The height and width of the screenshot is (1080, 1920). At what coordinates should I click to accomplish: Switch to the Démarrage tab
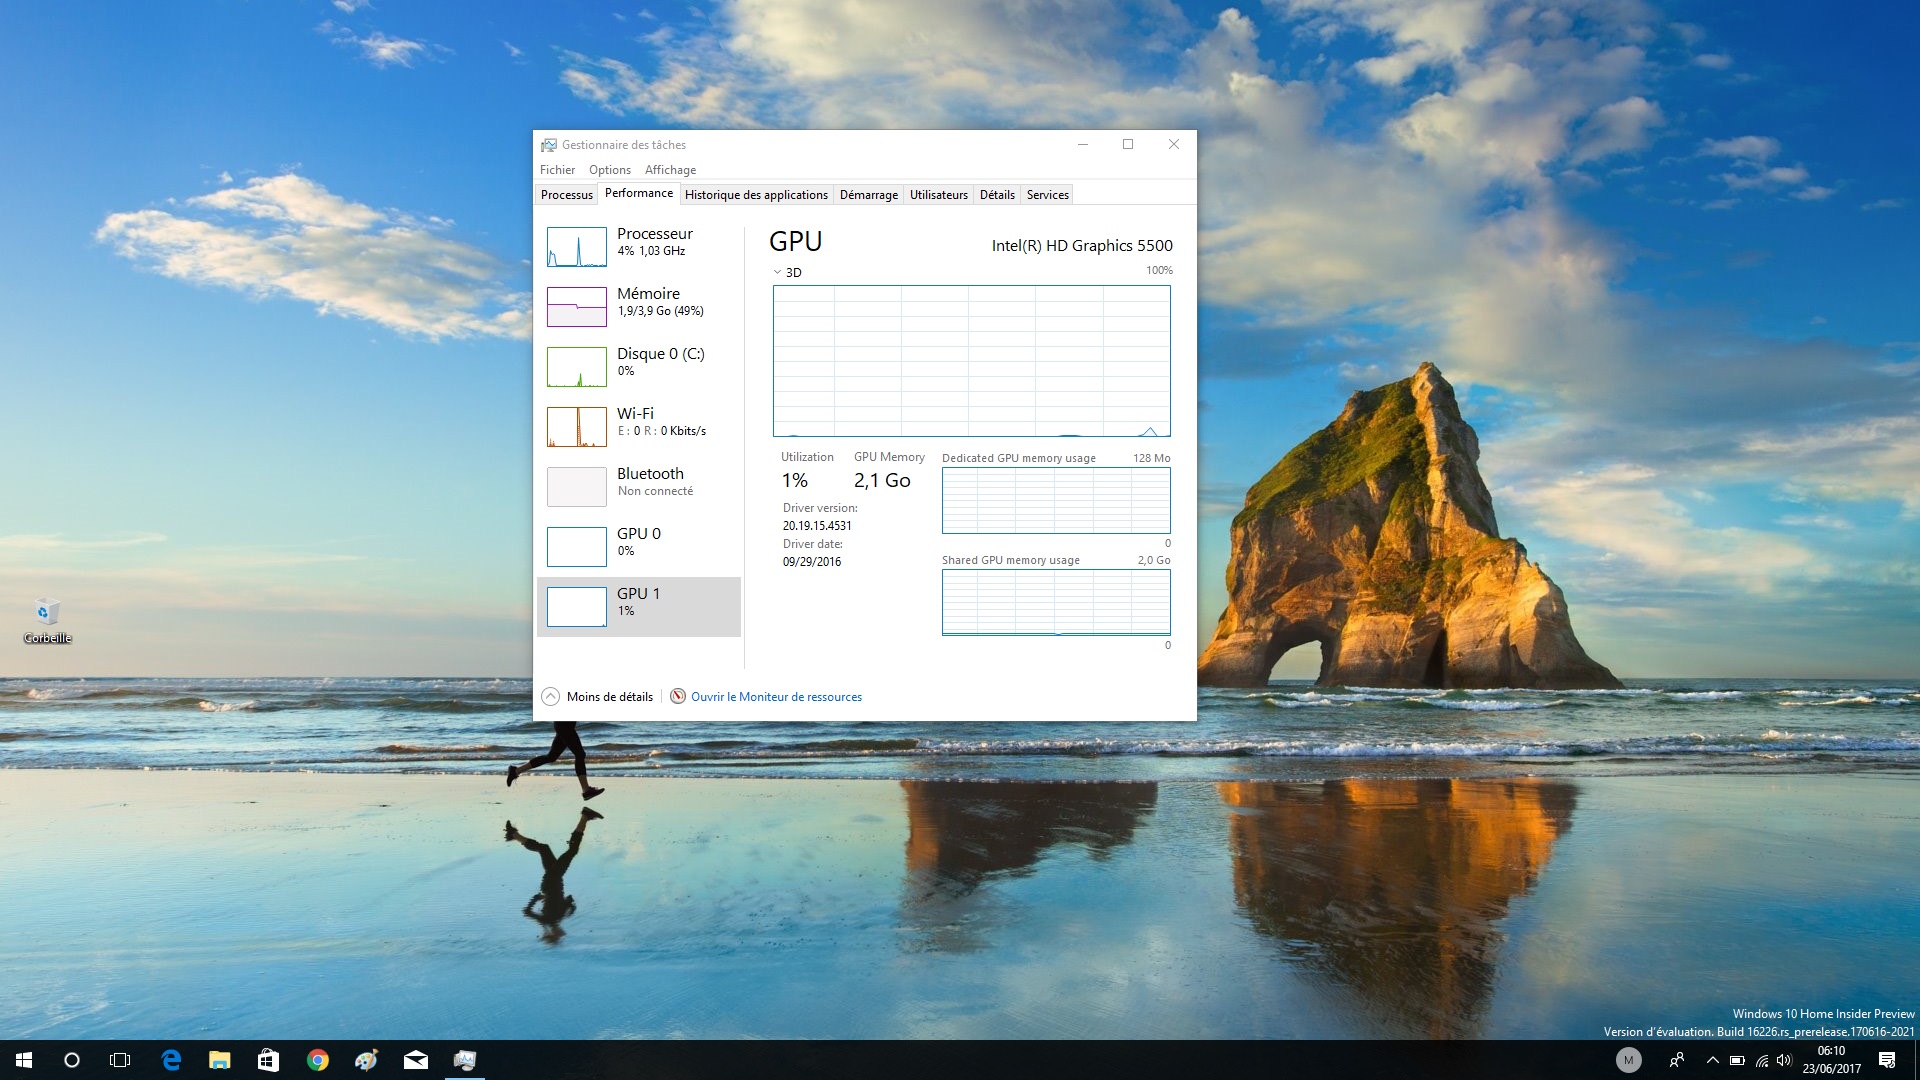point(868,194)
